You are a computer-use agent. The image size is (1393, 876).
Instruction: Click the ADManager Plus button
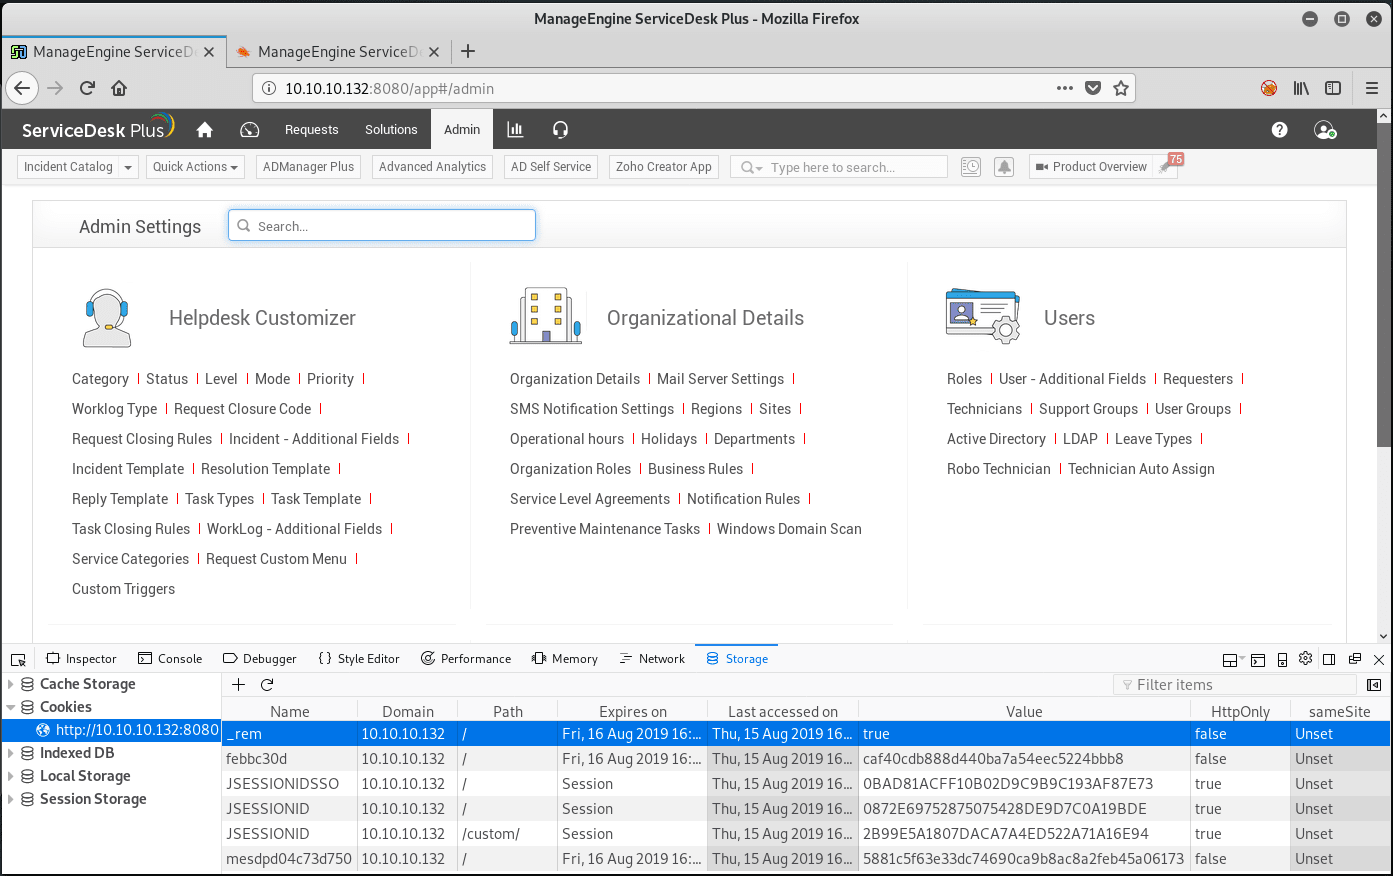point(308,167)
